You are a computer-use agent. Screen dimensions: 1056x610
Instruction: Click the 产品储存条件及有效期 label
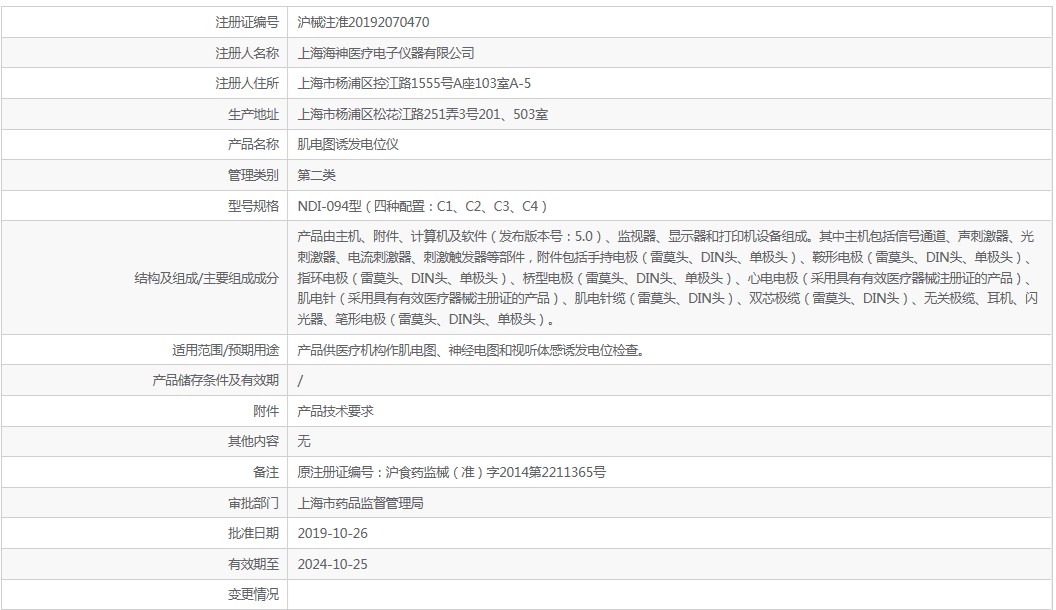pos(216,380)
